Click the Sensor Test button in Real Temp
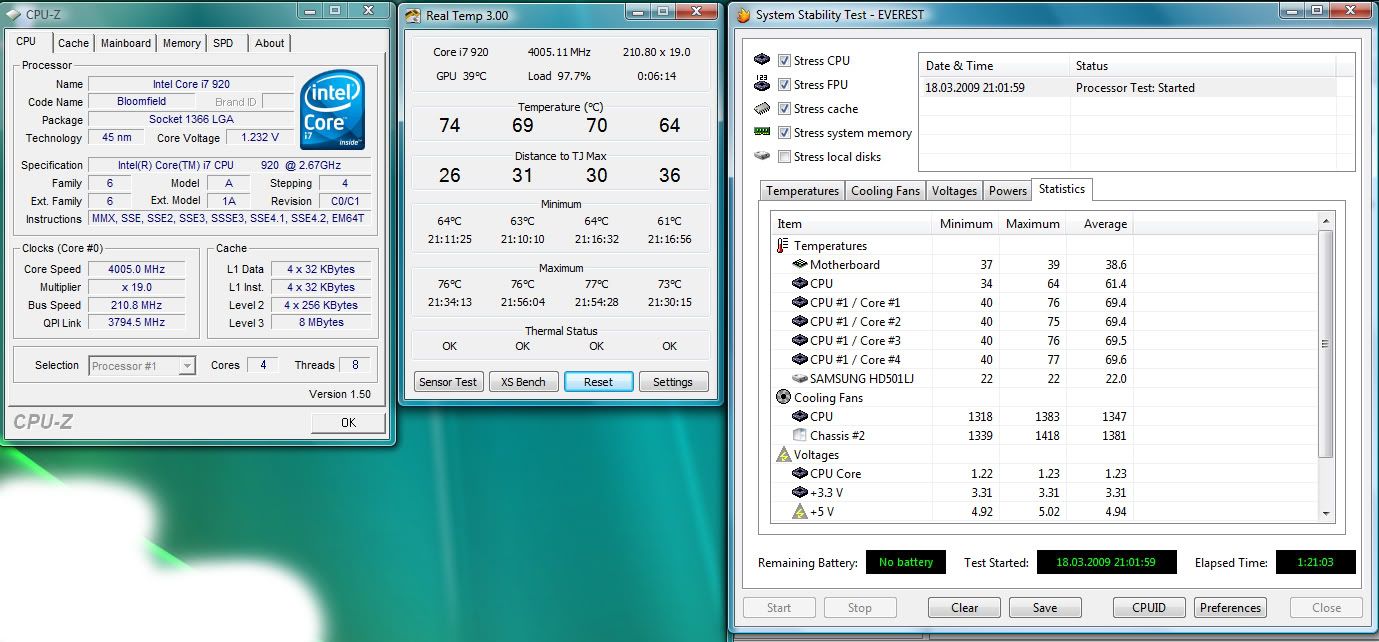1379x642 pixels. tap(448, 382)
